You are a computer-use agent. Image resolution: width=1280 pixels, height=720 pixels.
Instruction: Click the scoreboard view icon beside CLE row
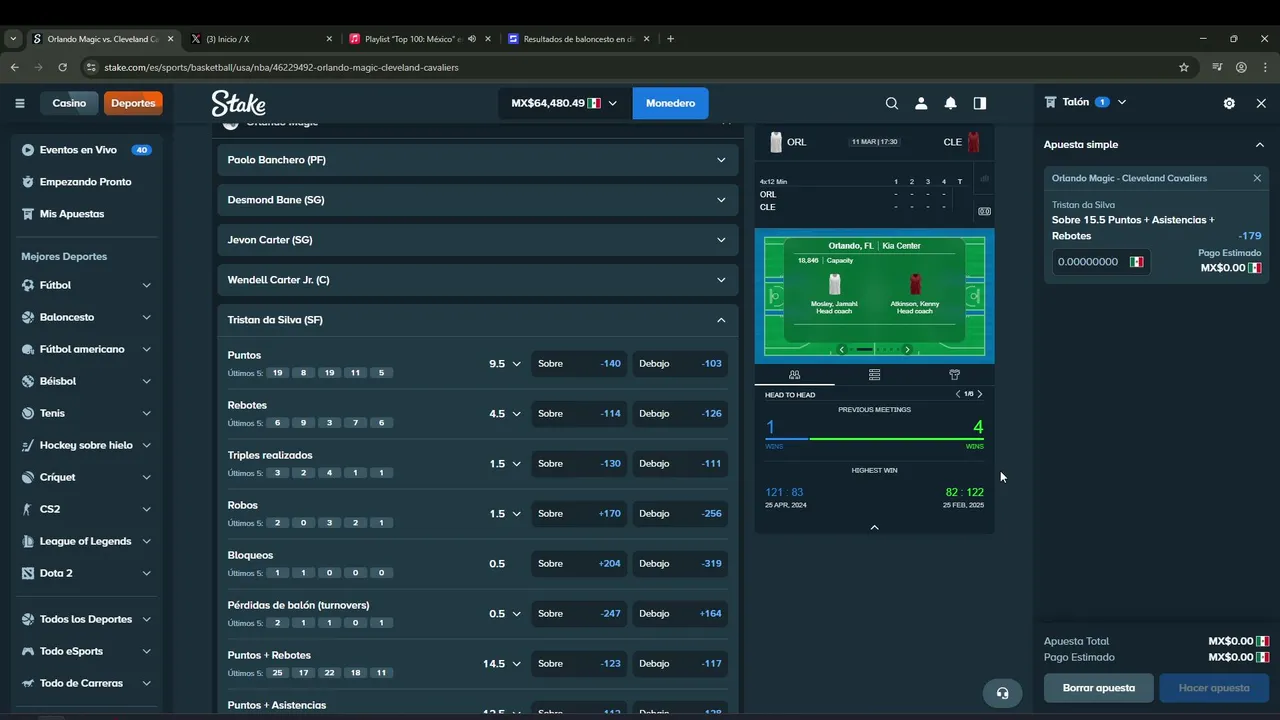(x=984, y=211)
